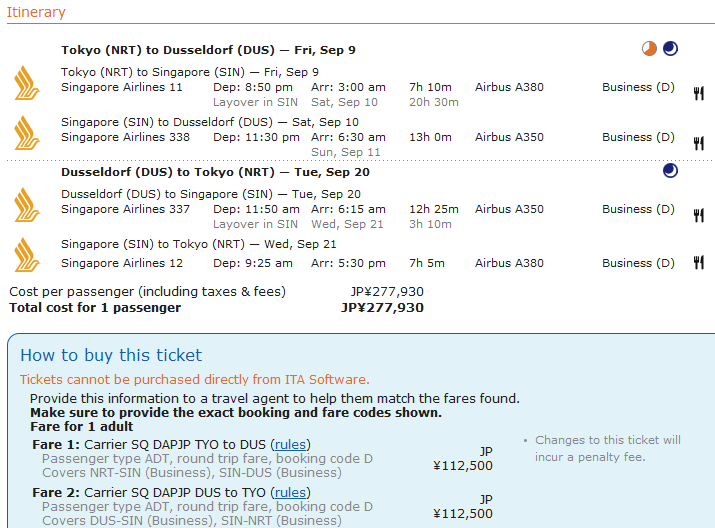Select the bold total cost JP¥277,930
The width and height of the screenshot is (715, 528).
(x=382, y=307)
